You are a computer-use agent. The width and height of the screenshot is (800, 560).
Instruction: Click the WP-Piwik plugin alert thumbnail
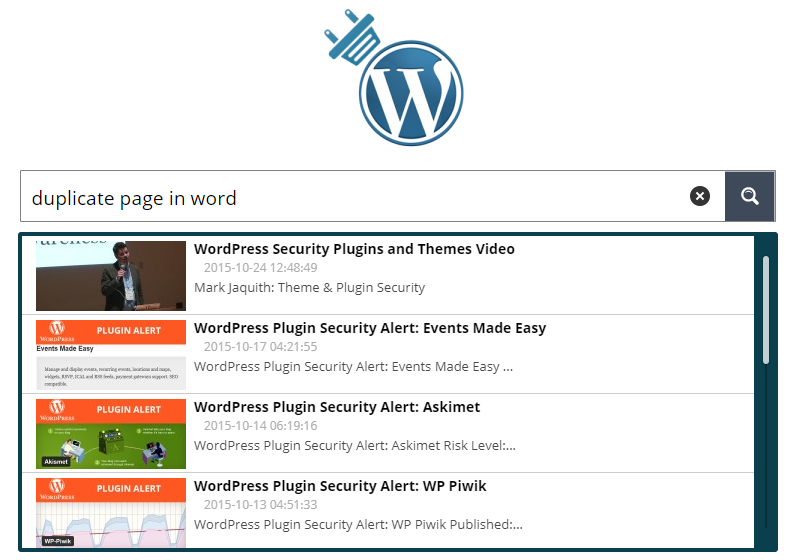coord(111,513)
